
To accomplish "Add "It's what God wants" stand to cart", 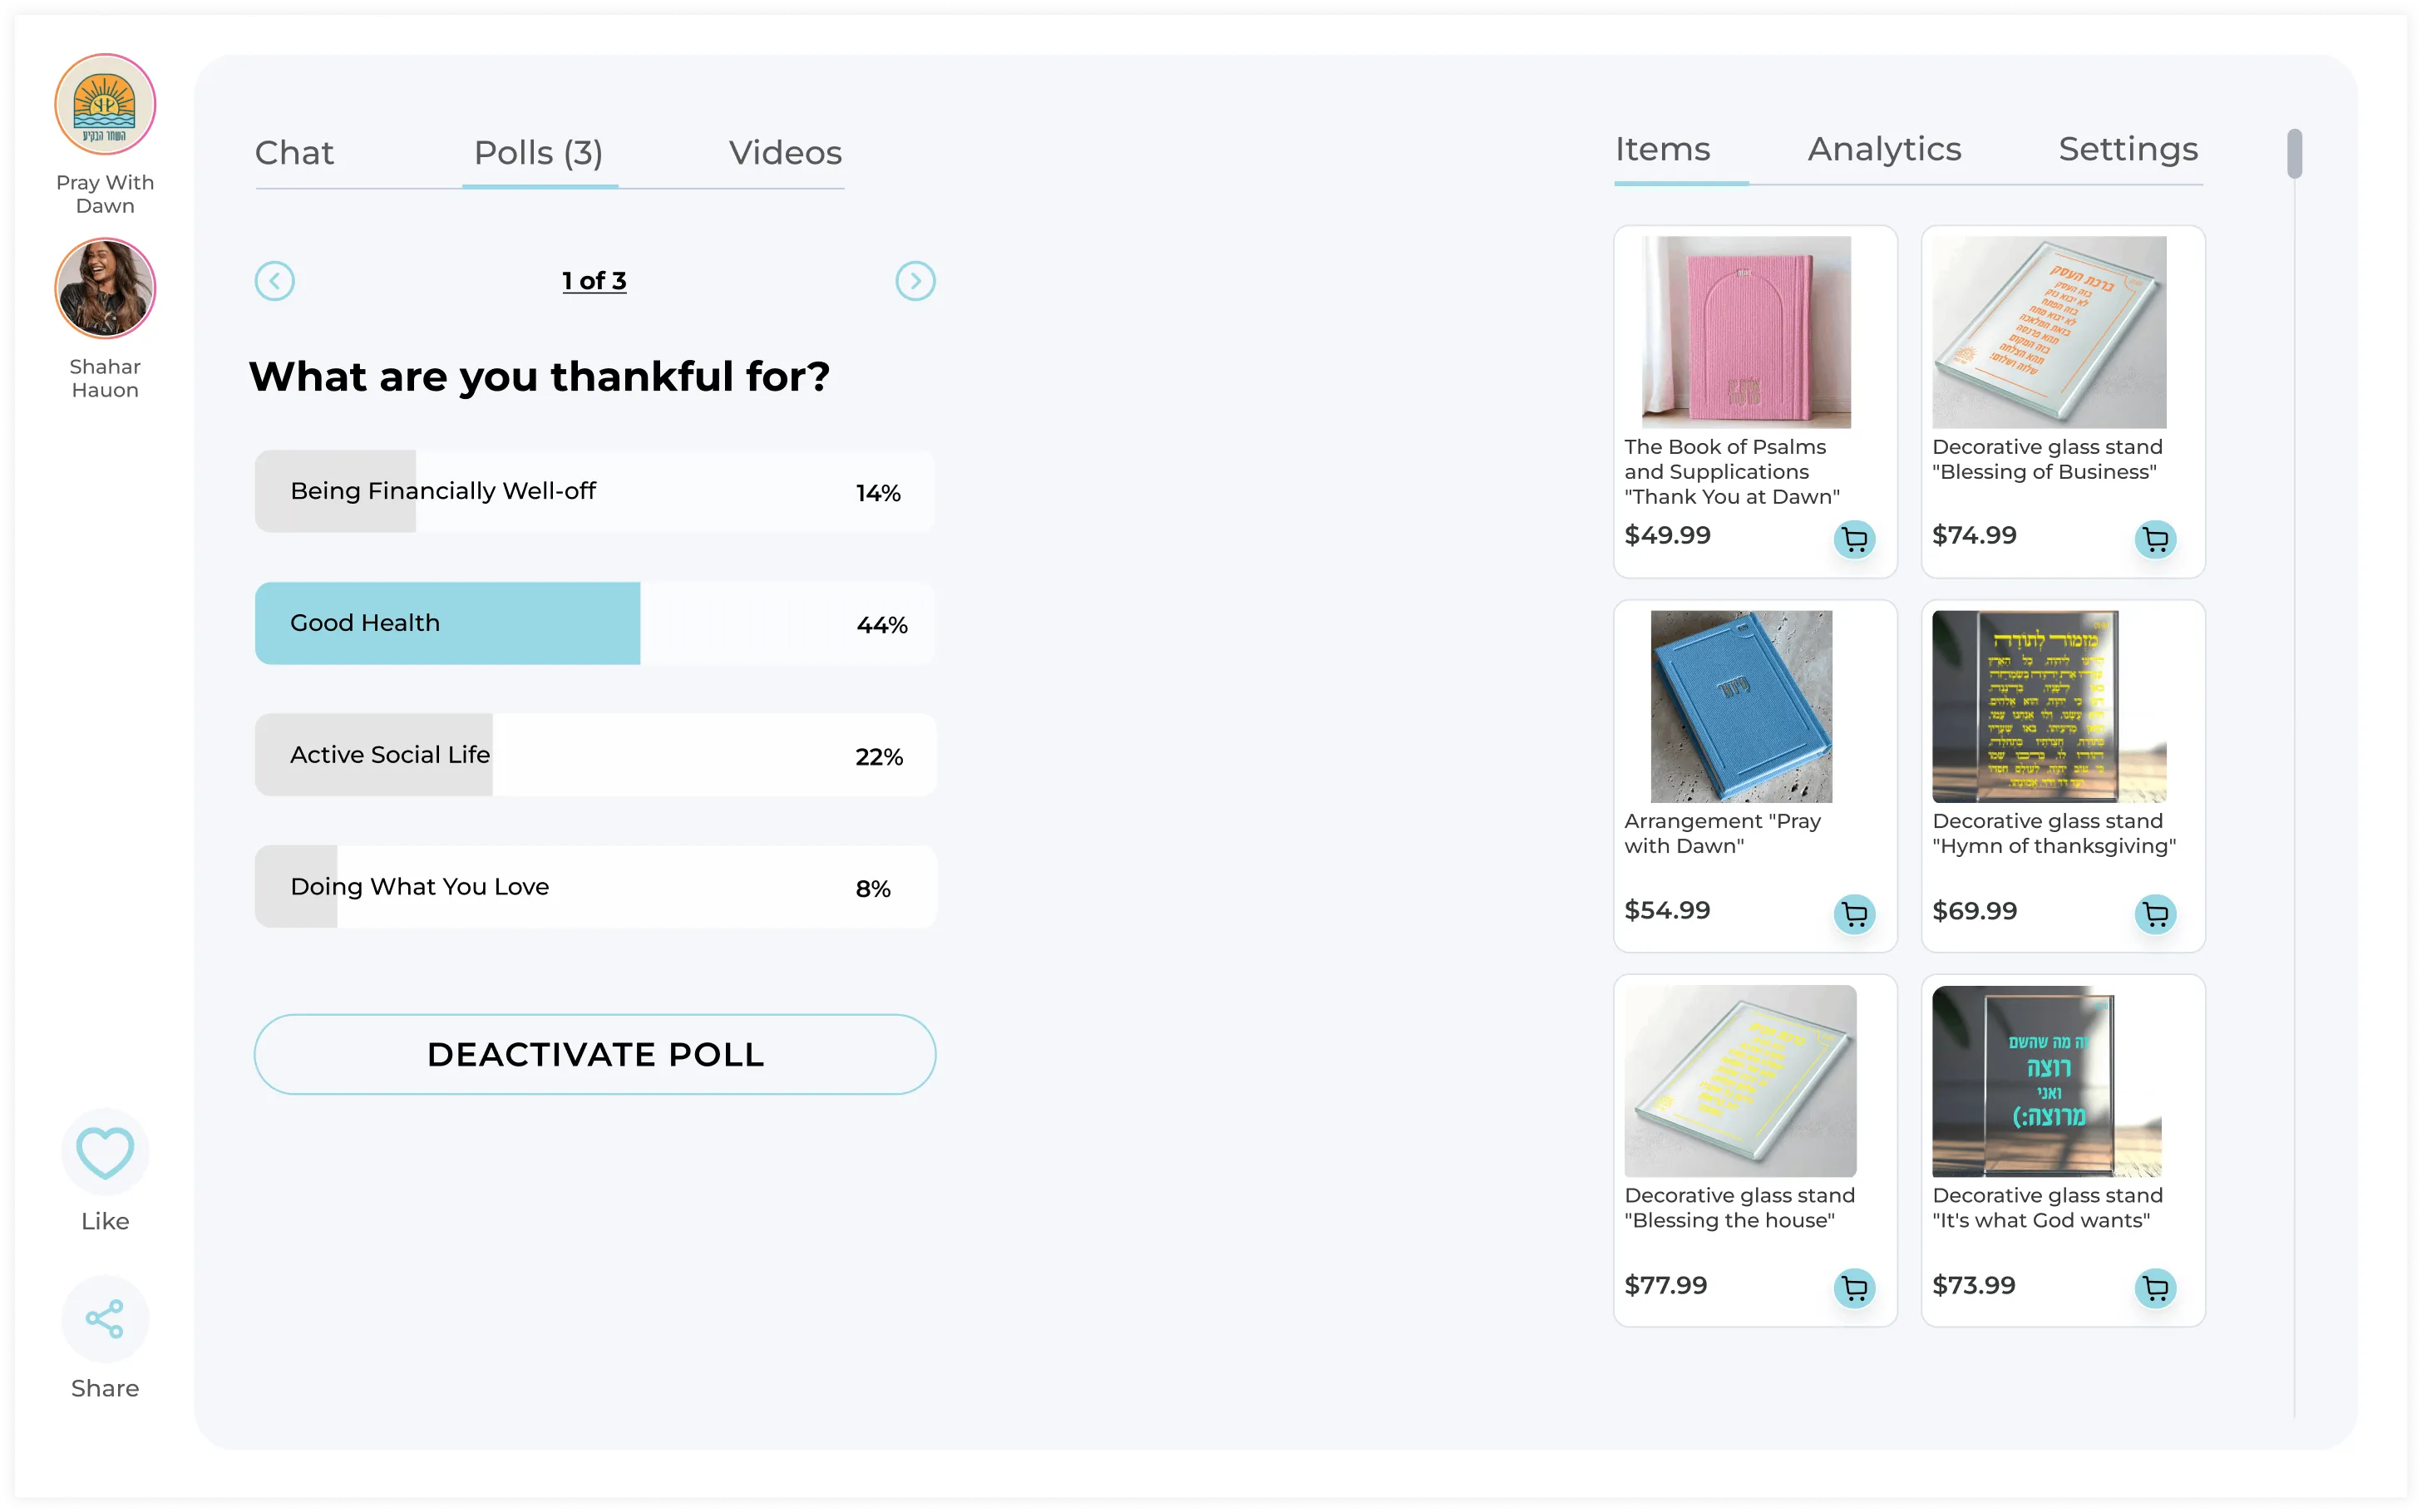I will click(2155, 1288).
